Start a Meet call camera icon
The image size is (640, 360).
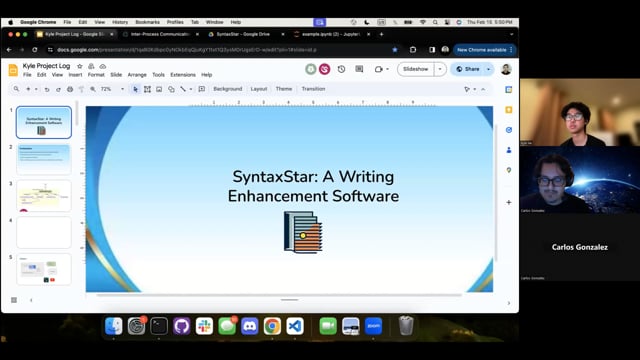378,69
